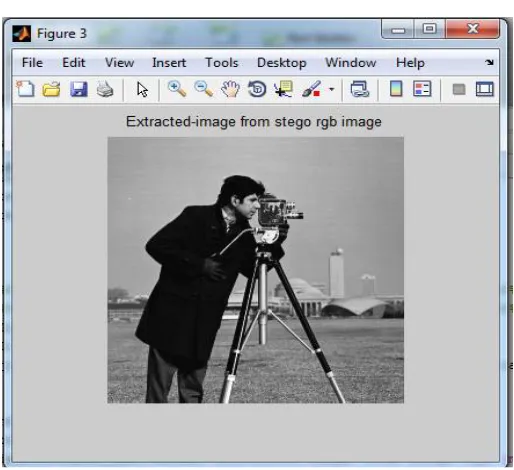Open the View menu

(x=119, y=63)
